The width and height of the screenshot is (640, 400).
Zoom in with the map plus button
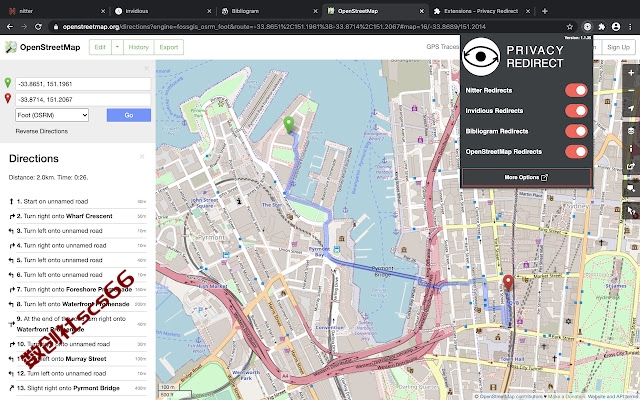point(631,73)
